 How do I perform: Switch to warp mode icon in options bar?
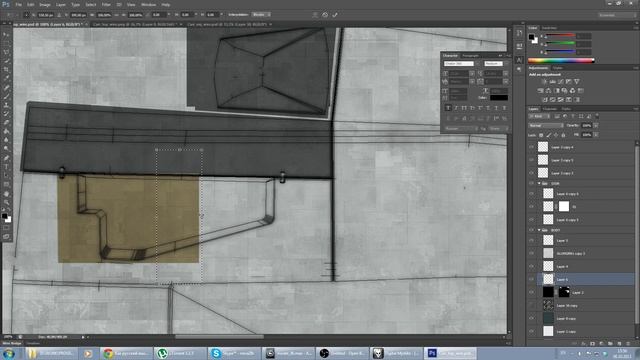pyautogui.click(x=315, y=15)
